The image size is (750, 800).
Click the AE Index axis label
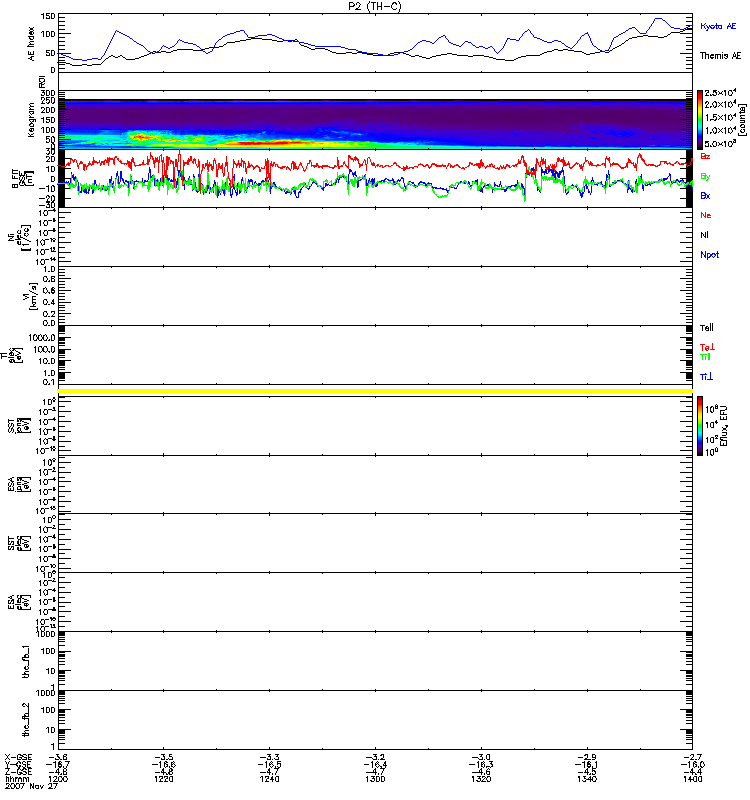coord(31,44)
